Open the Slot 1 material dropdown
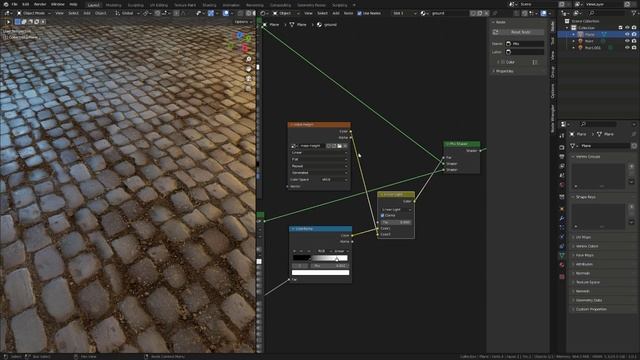The width and height of the screenshot is (640, 360). [404, 13]
